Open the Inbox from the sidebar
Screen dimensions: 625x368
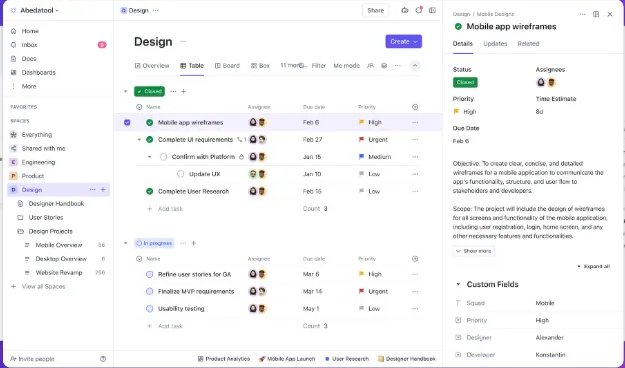click(29, 45)
